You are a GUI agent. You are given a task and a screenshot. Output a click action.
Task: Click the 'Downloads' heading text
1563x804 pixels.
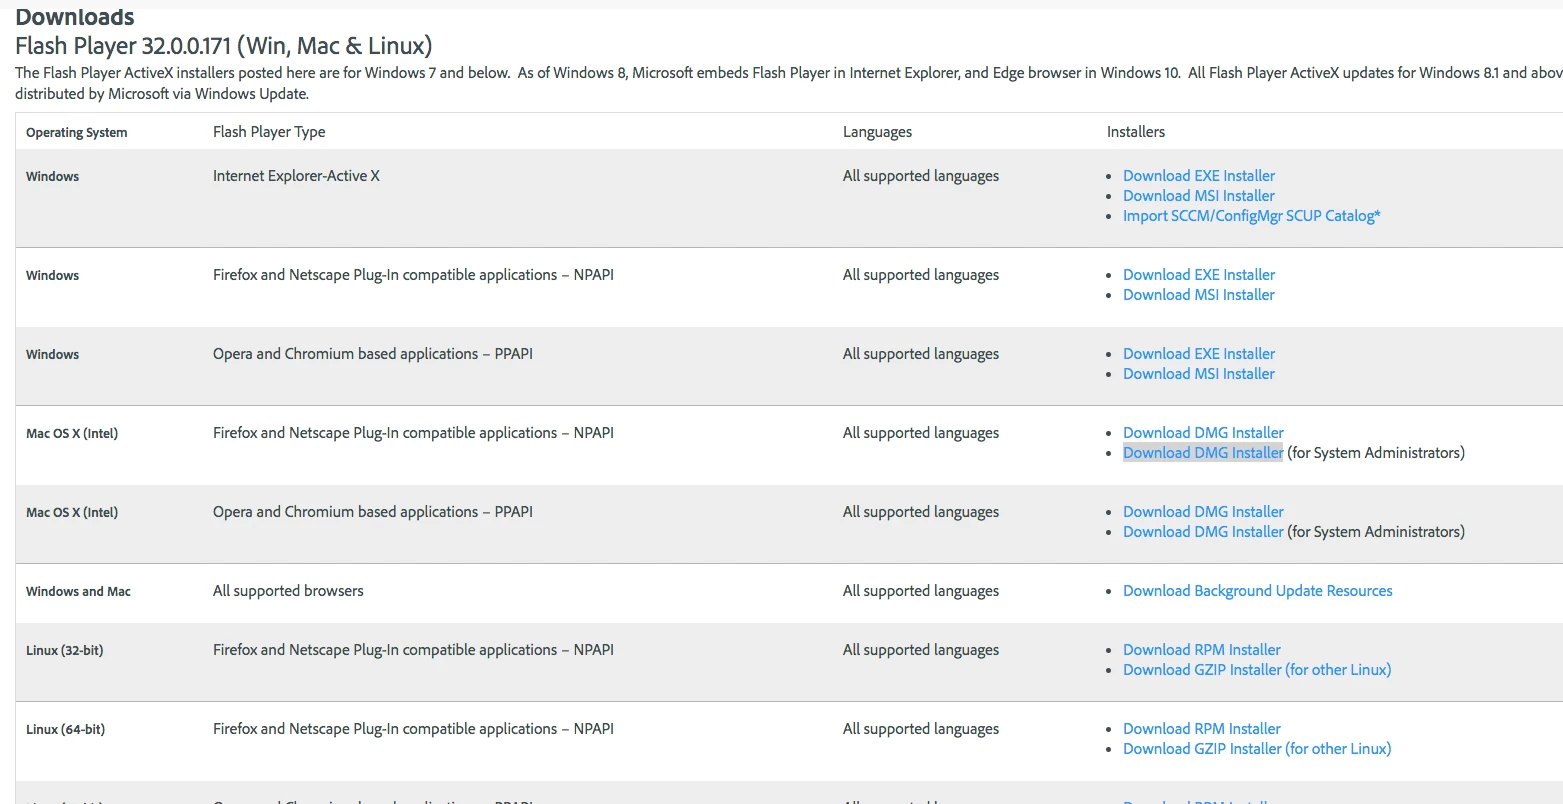pos(75,17)
